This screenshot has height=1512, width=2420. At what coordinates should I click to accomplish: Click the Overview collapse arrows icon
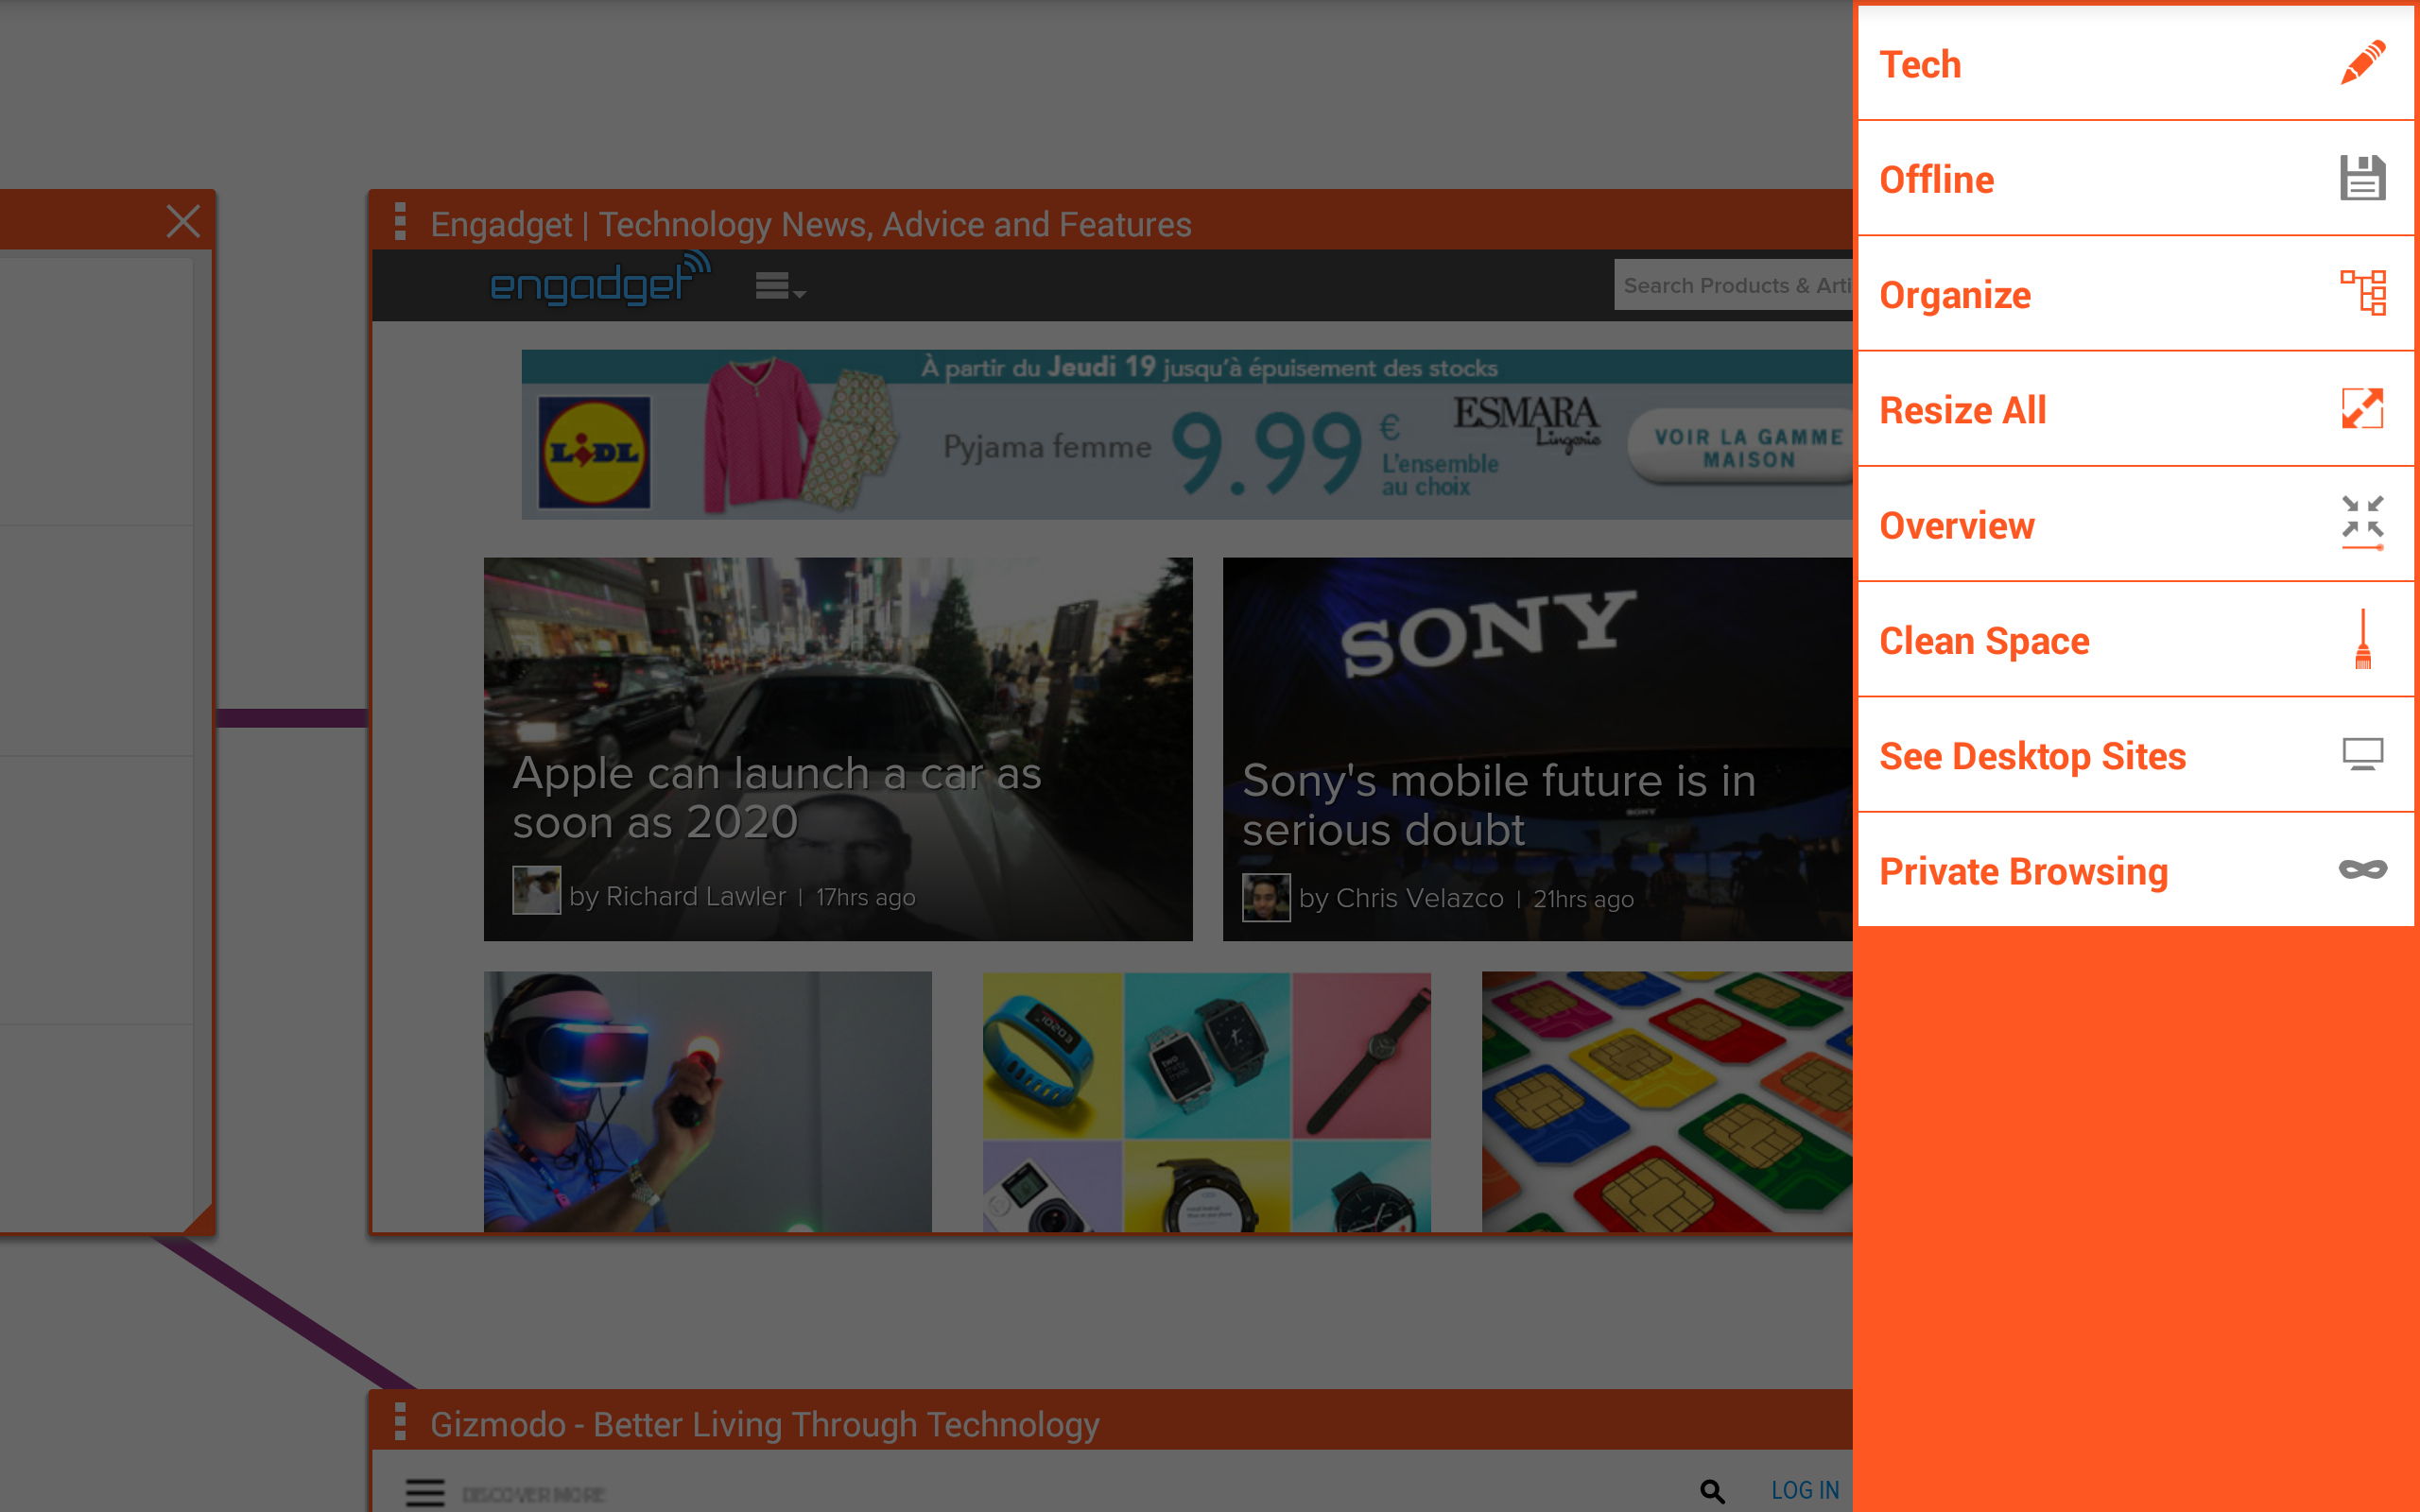[2362, 523]
